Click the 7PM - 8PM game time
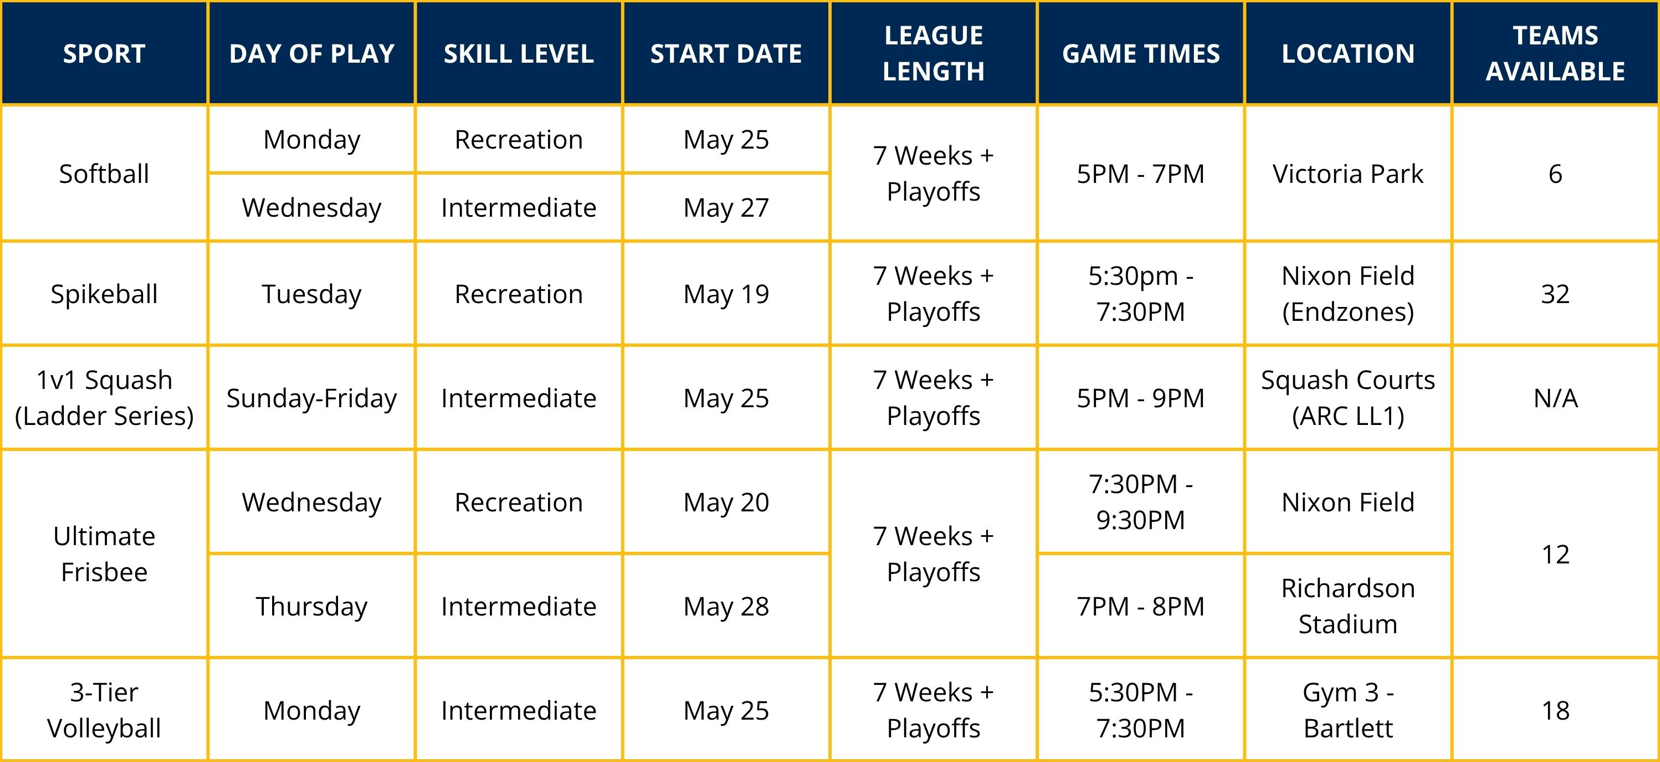 (1141, 606)
